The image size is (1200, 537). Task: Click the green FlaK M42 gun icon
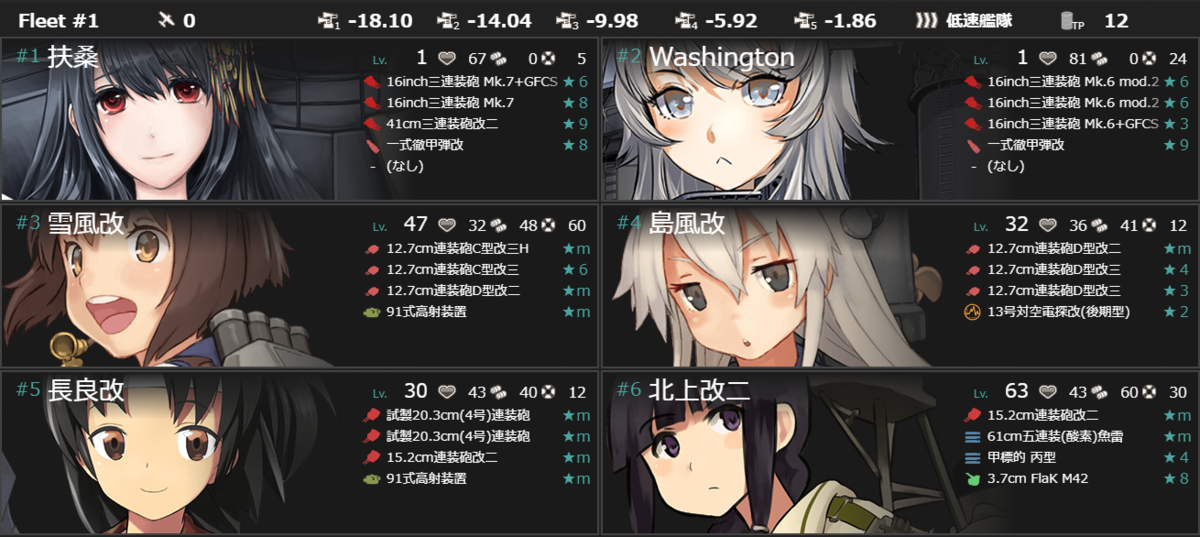point(970,478)
